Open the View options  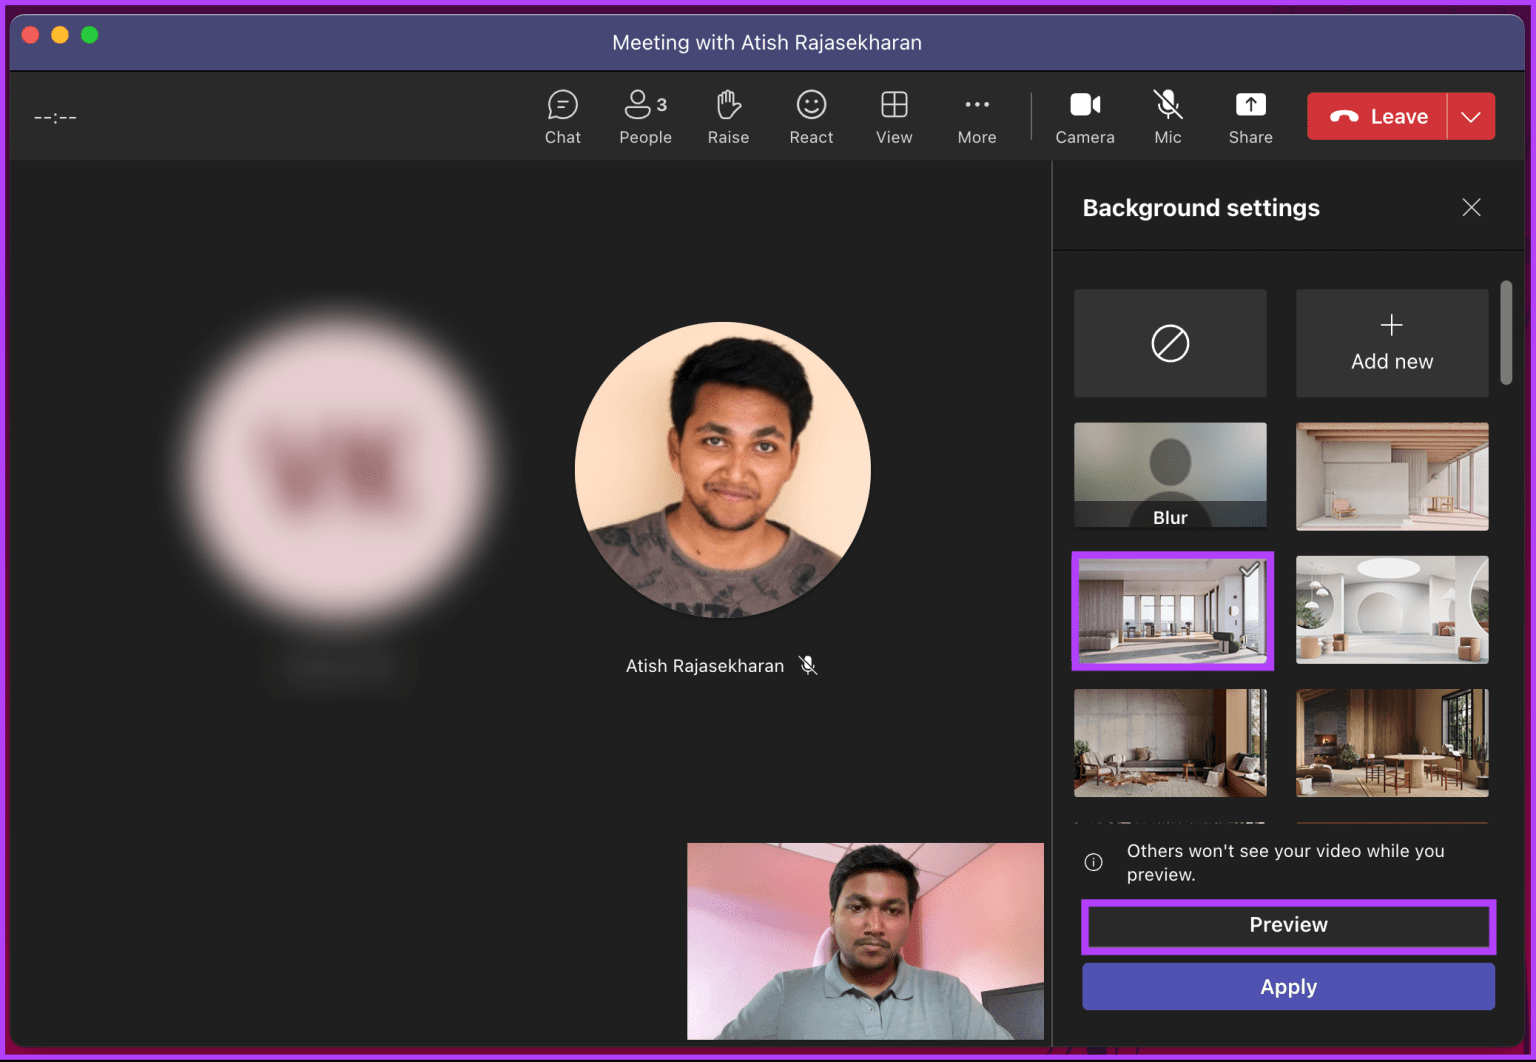point(893,115)
